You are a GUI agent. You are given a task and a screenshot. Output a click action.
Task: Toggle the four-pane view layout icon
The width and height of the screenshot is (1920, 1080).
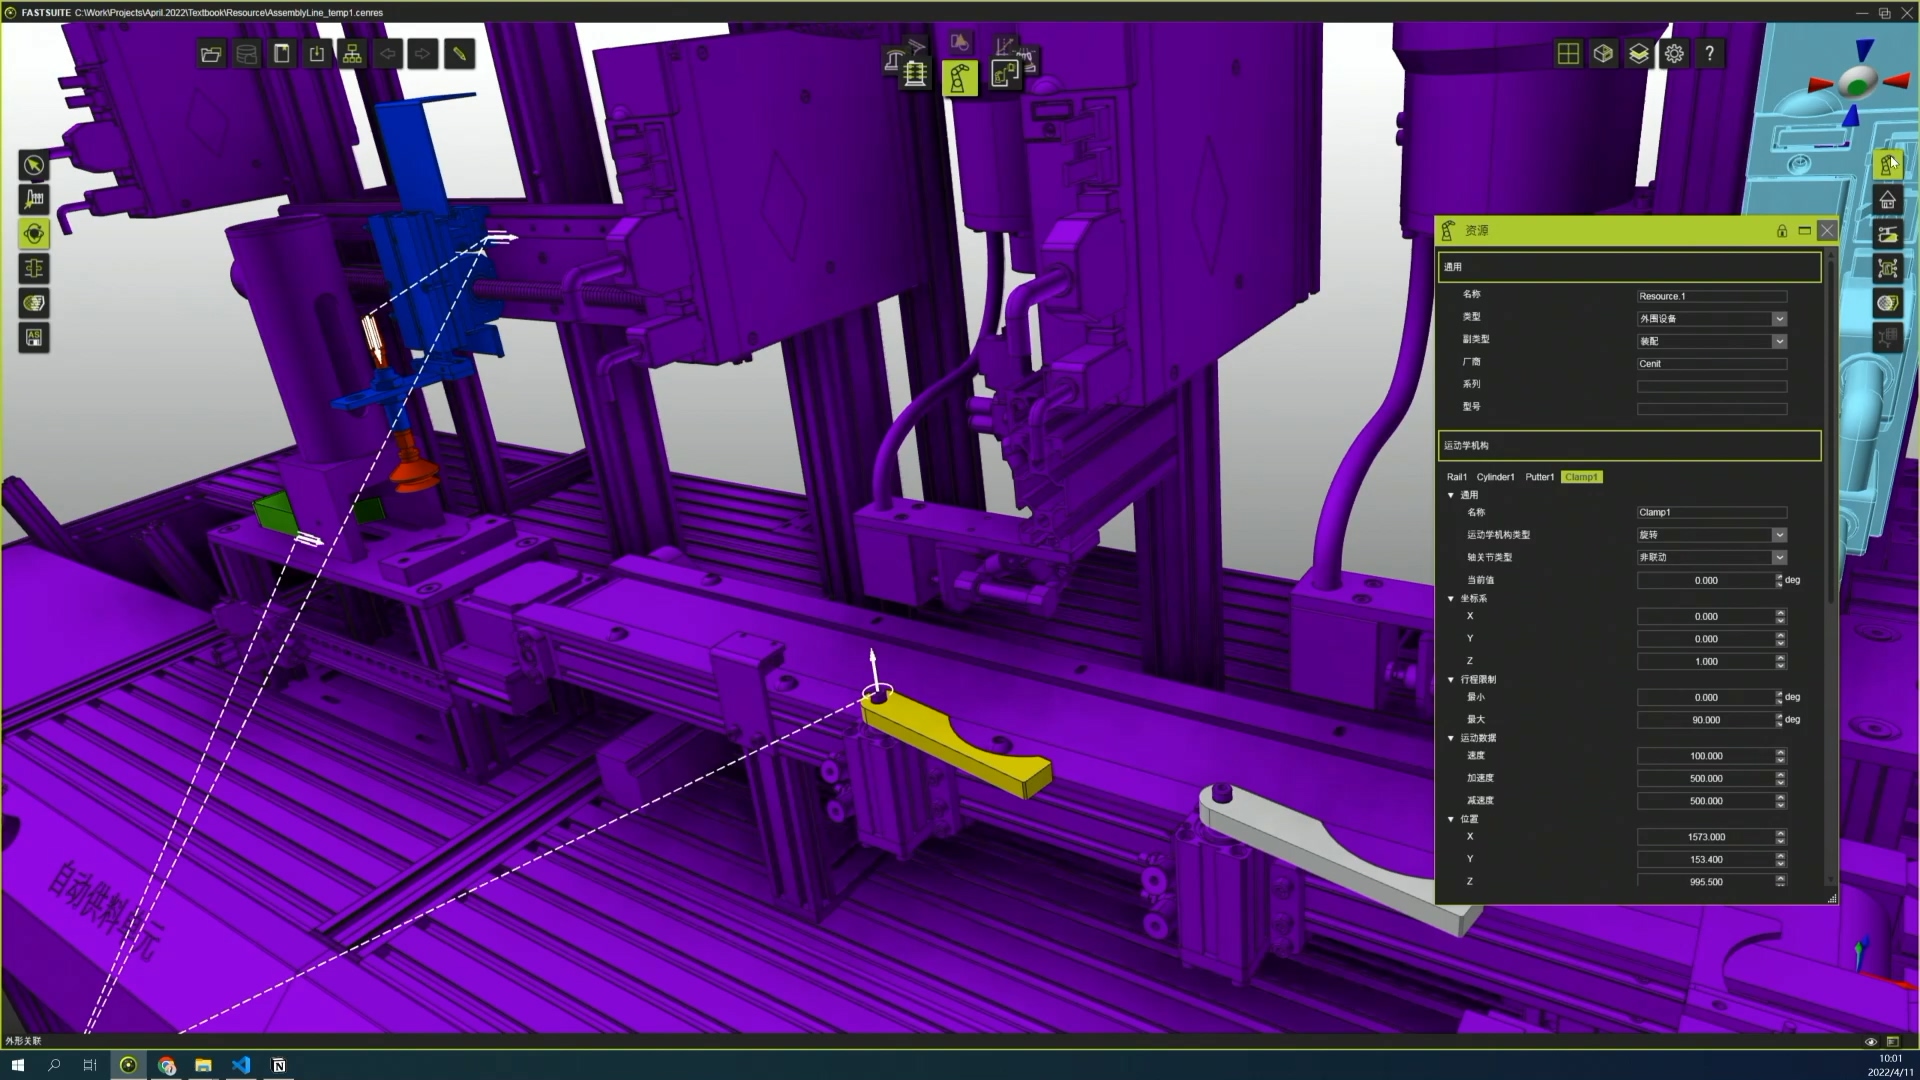[1568, 54]
